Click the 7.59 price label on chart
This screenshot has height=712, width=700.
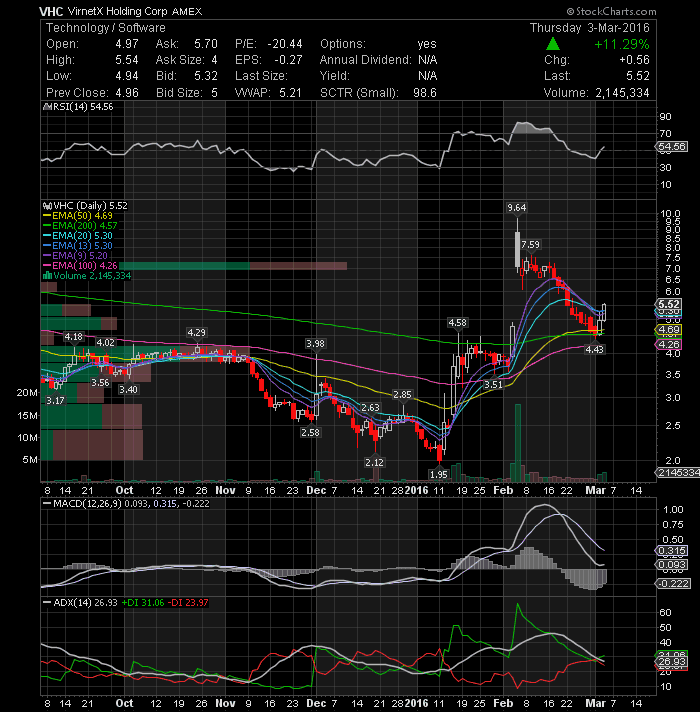pyautogui.click(x=530, y=245)
